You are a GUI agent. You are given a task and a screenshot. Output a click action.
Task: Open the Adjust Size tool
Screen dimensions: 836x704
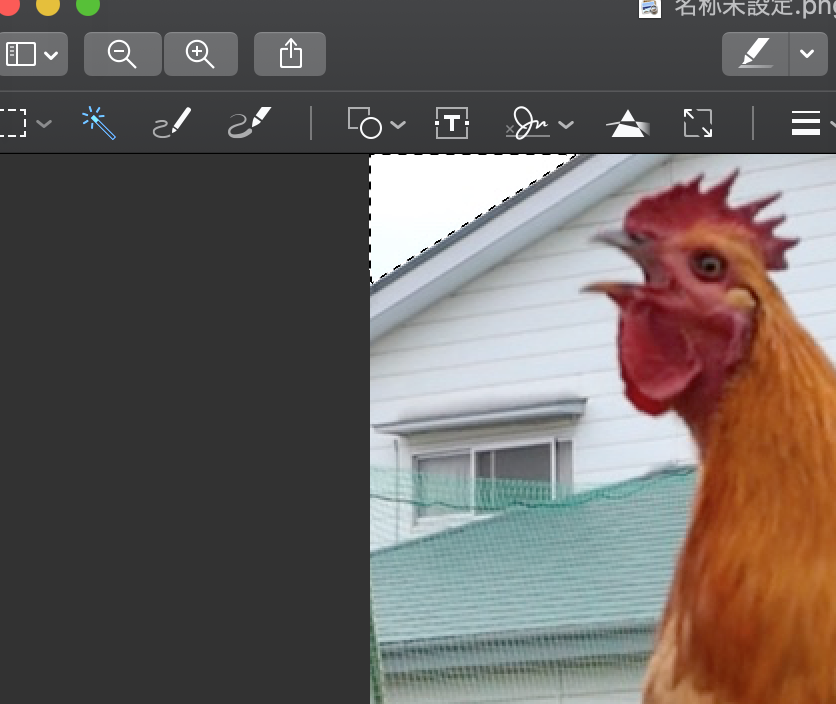[698, 123]
